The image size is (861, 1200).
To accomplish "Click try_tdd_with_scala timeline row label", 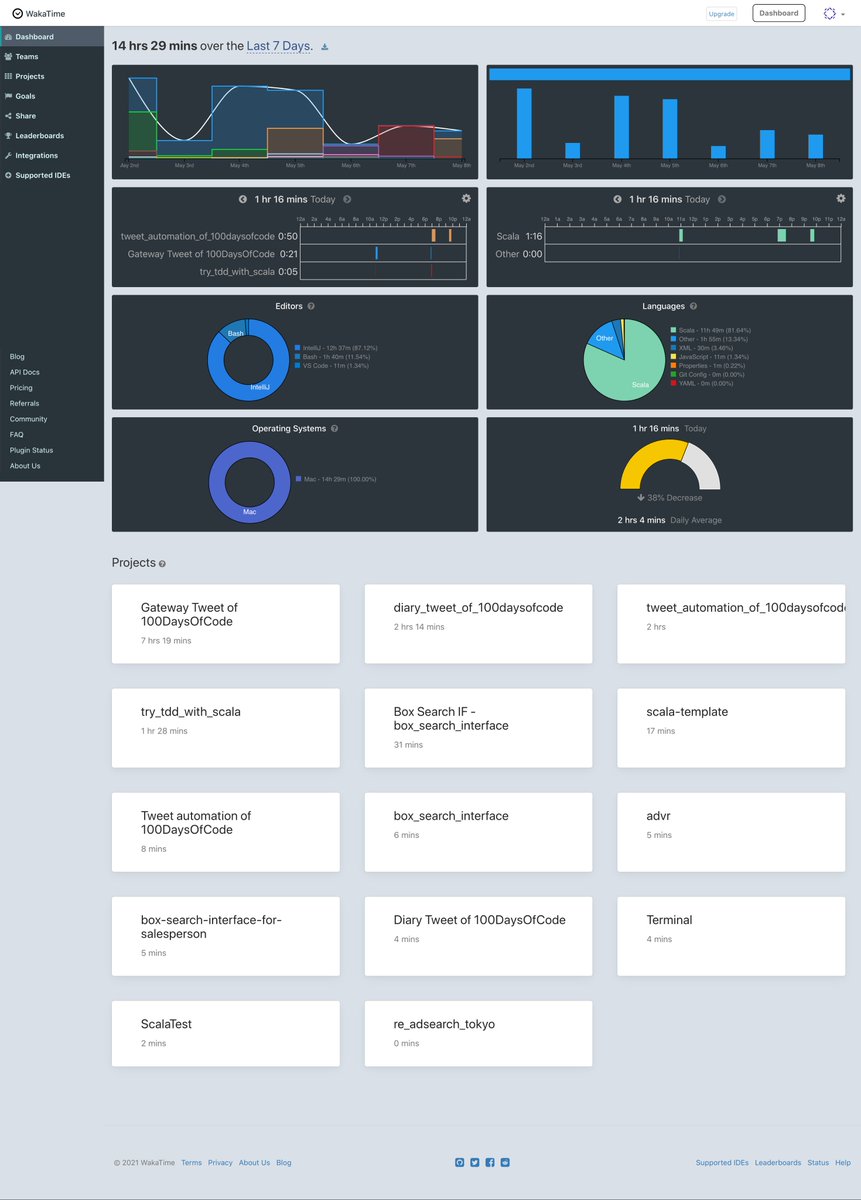I will click(236, 271).
